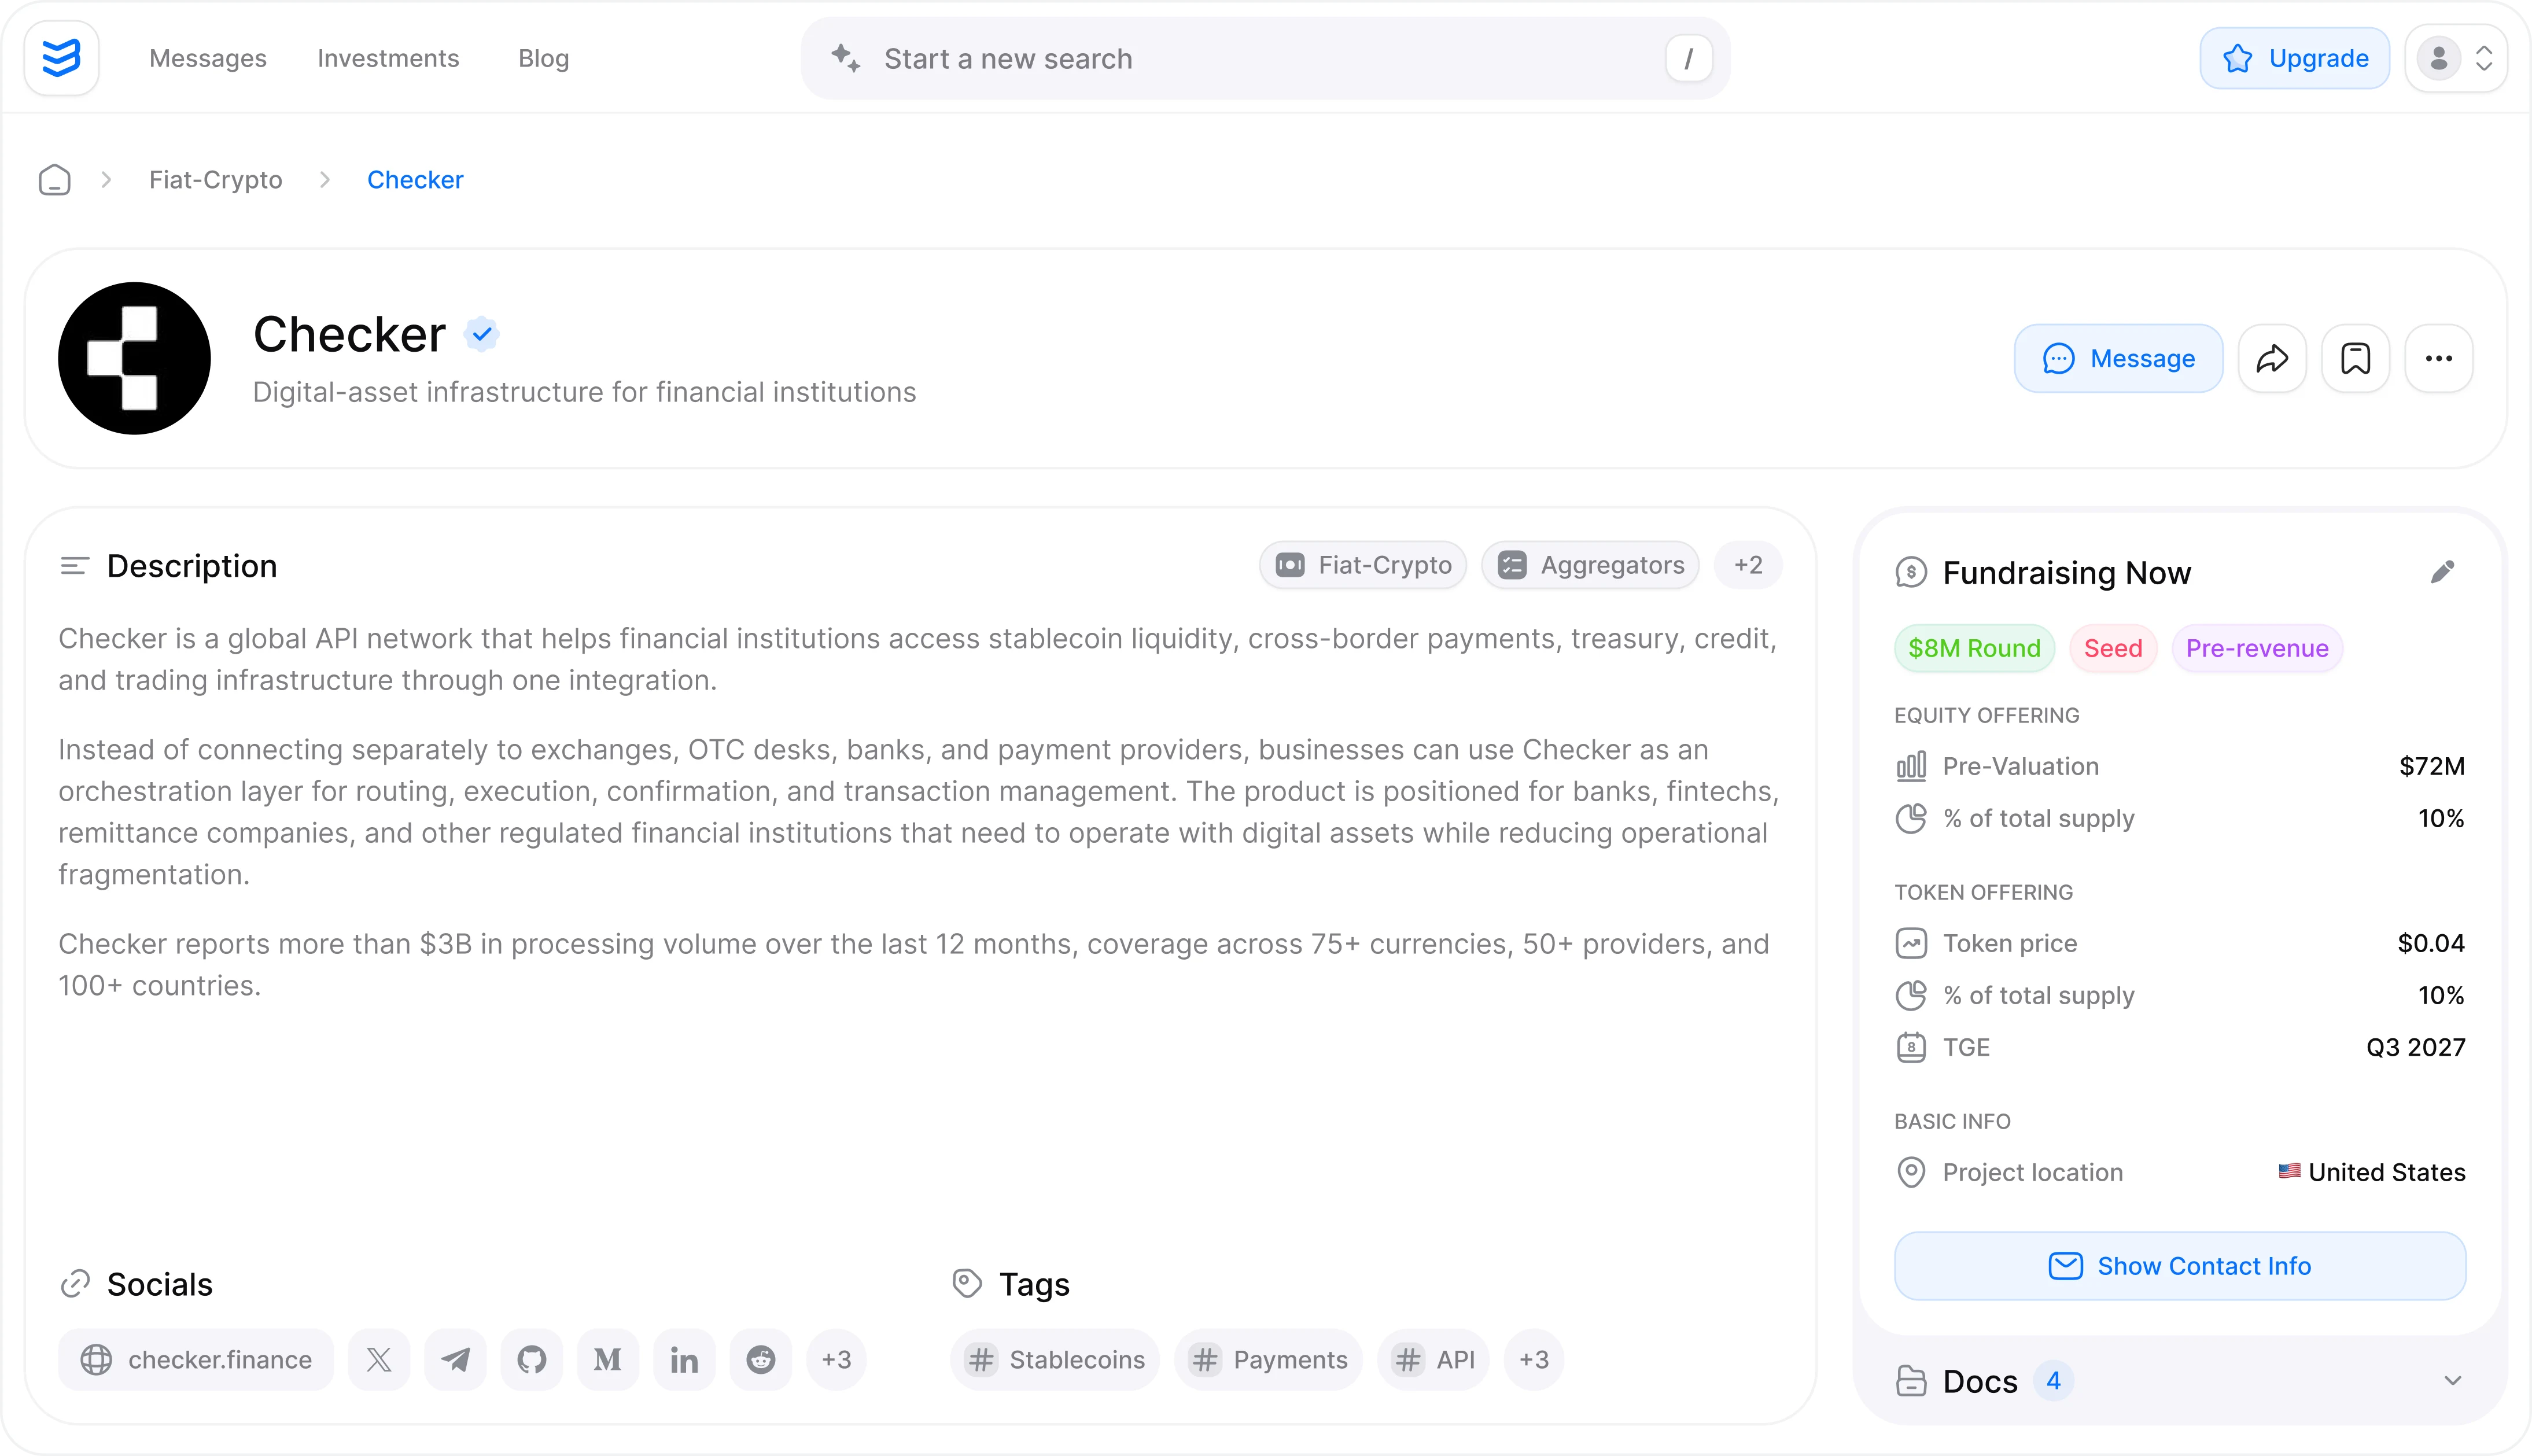Select the Stablecoins tag
The image size is (2532, 1456).
click(x=1055, y=1360)
